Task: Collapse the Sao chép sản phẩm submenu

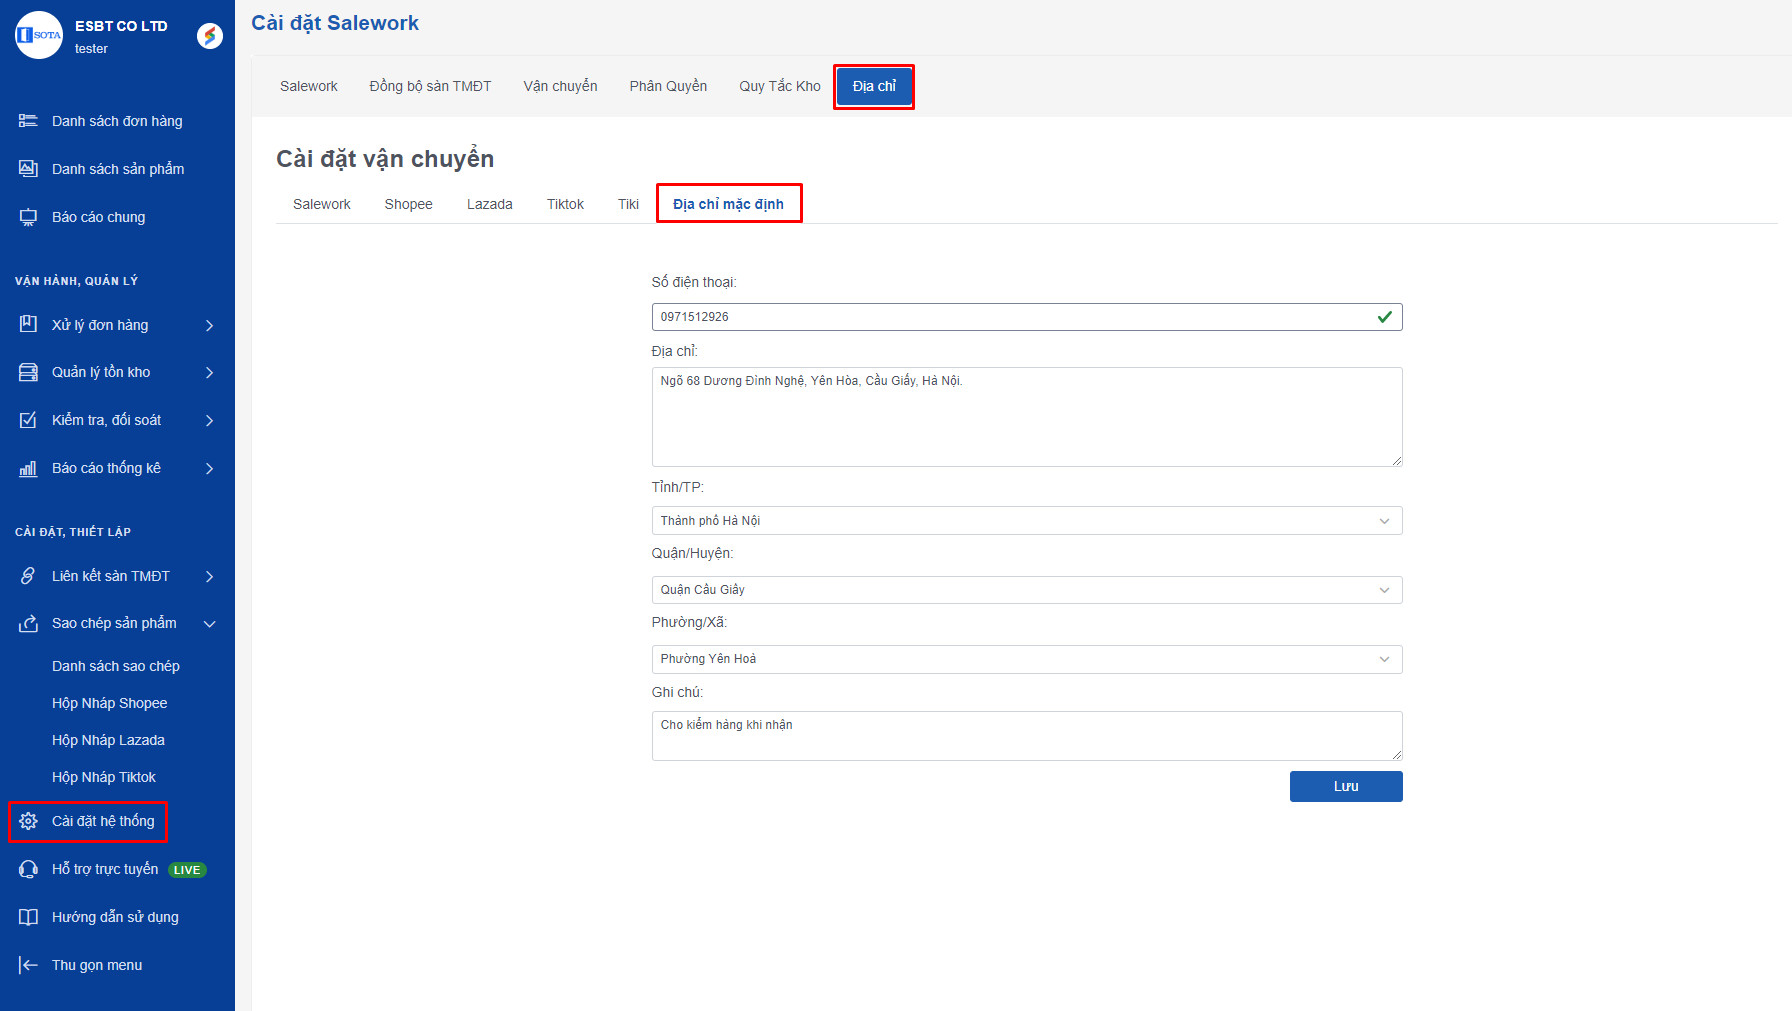Action: pyautogui.click(x=209, y=624)
